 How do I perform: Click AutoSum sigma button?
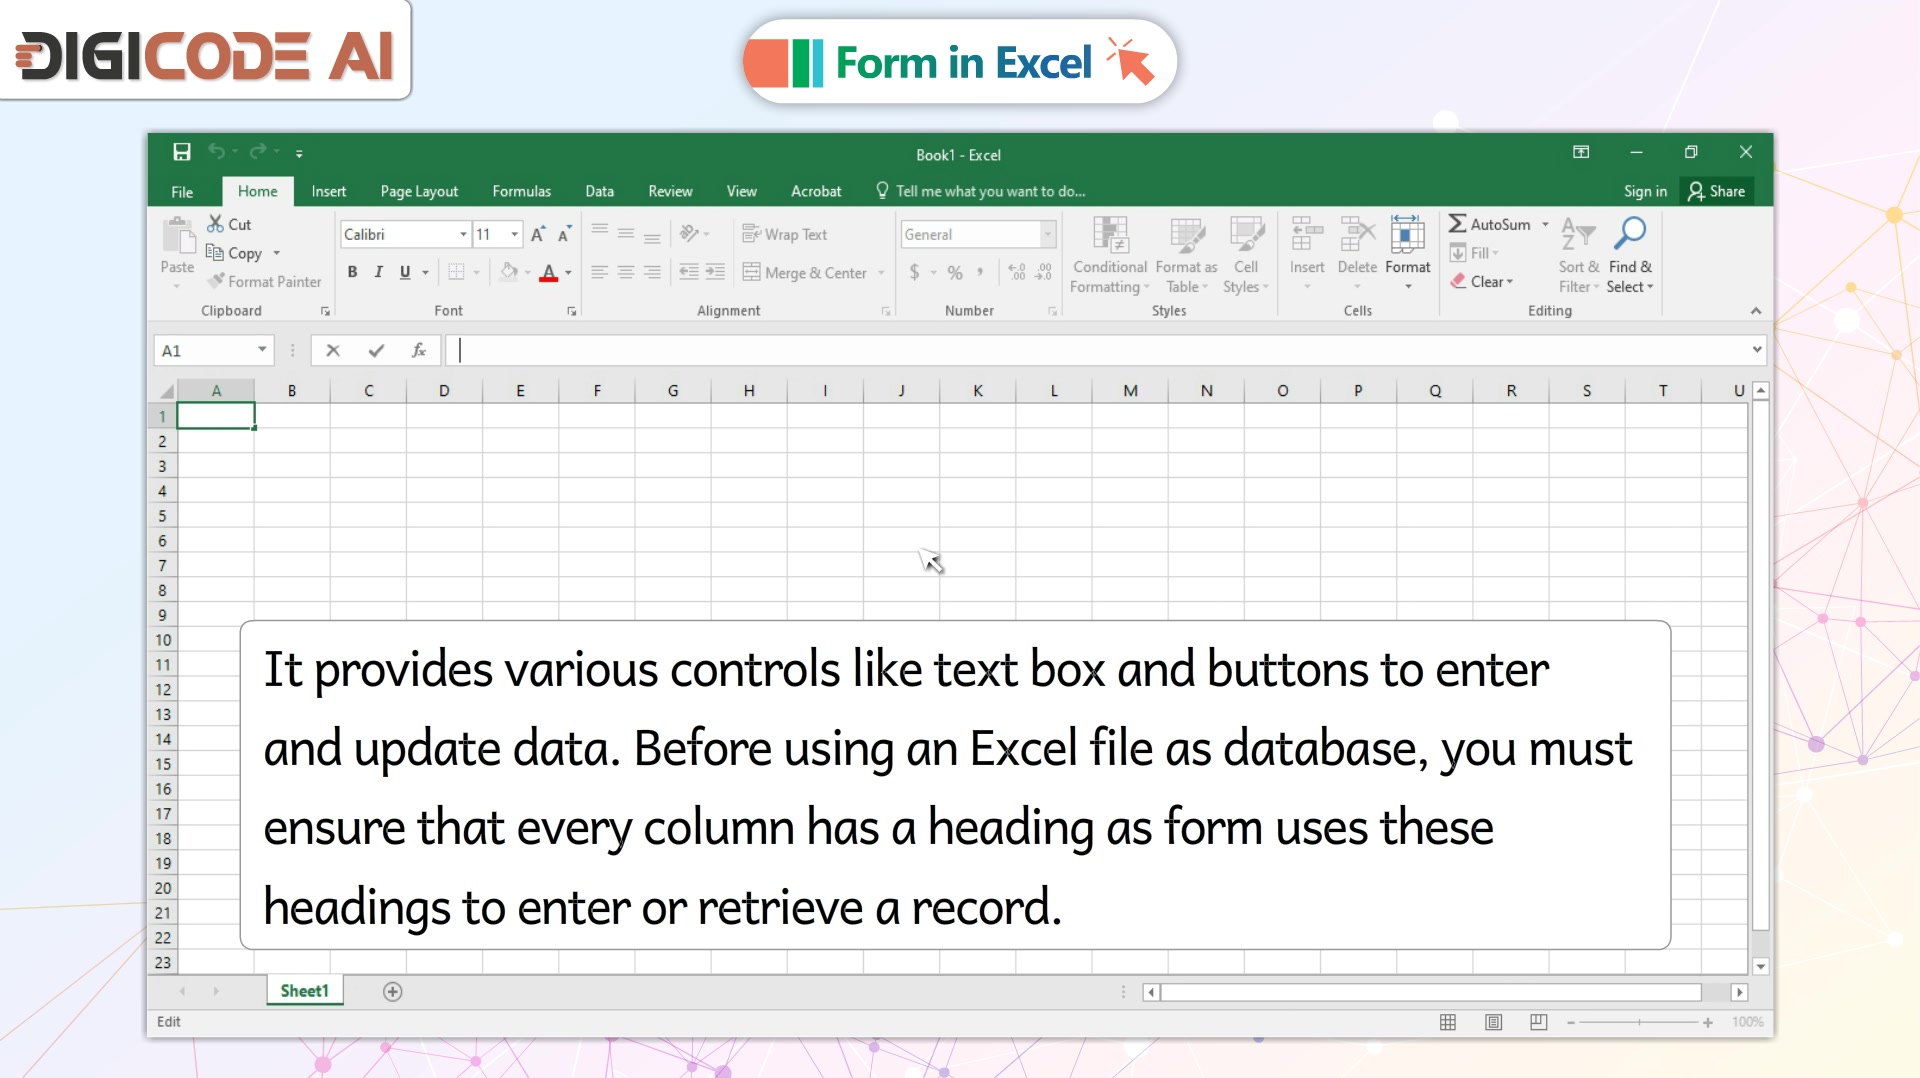(1489, 224)
